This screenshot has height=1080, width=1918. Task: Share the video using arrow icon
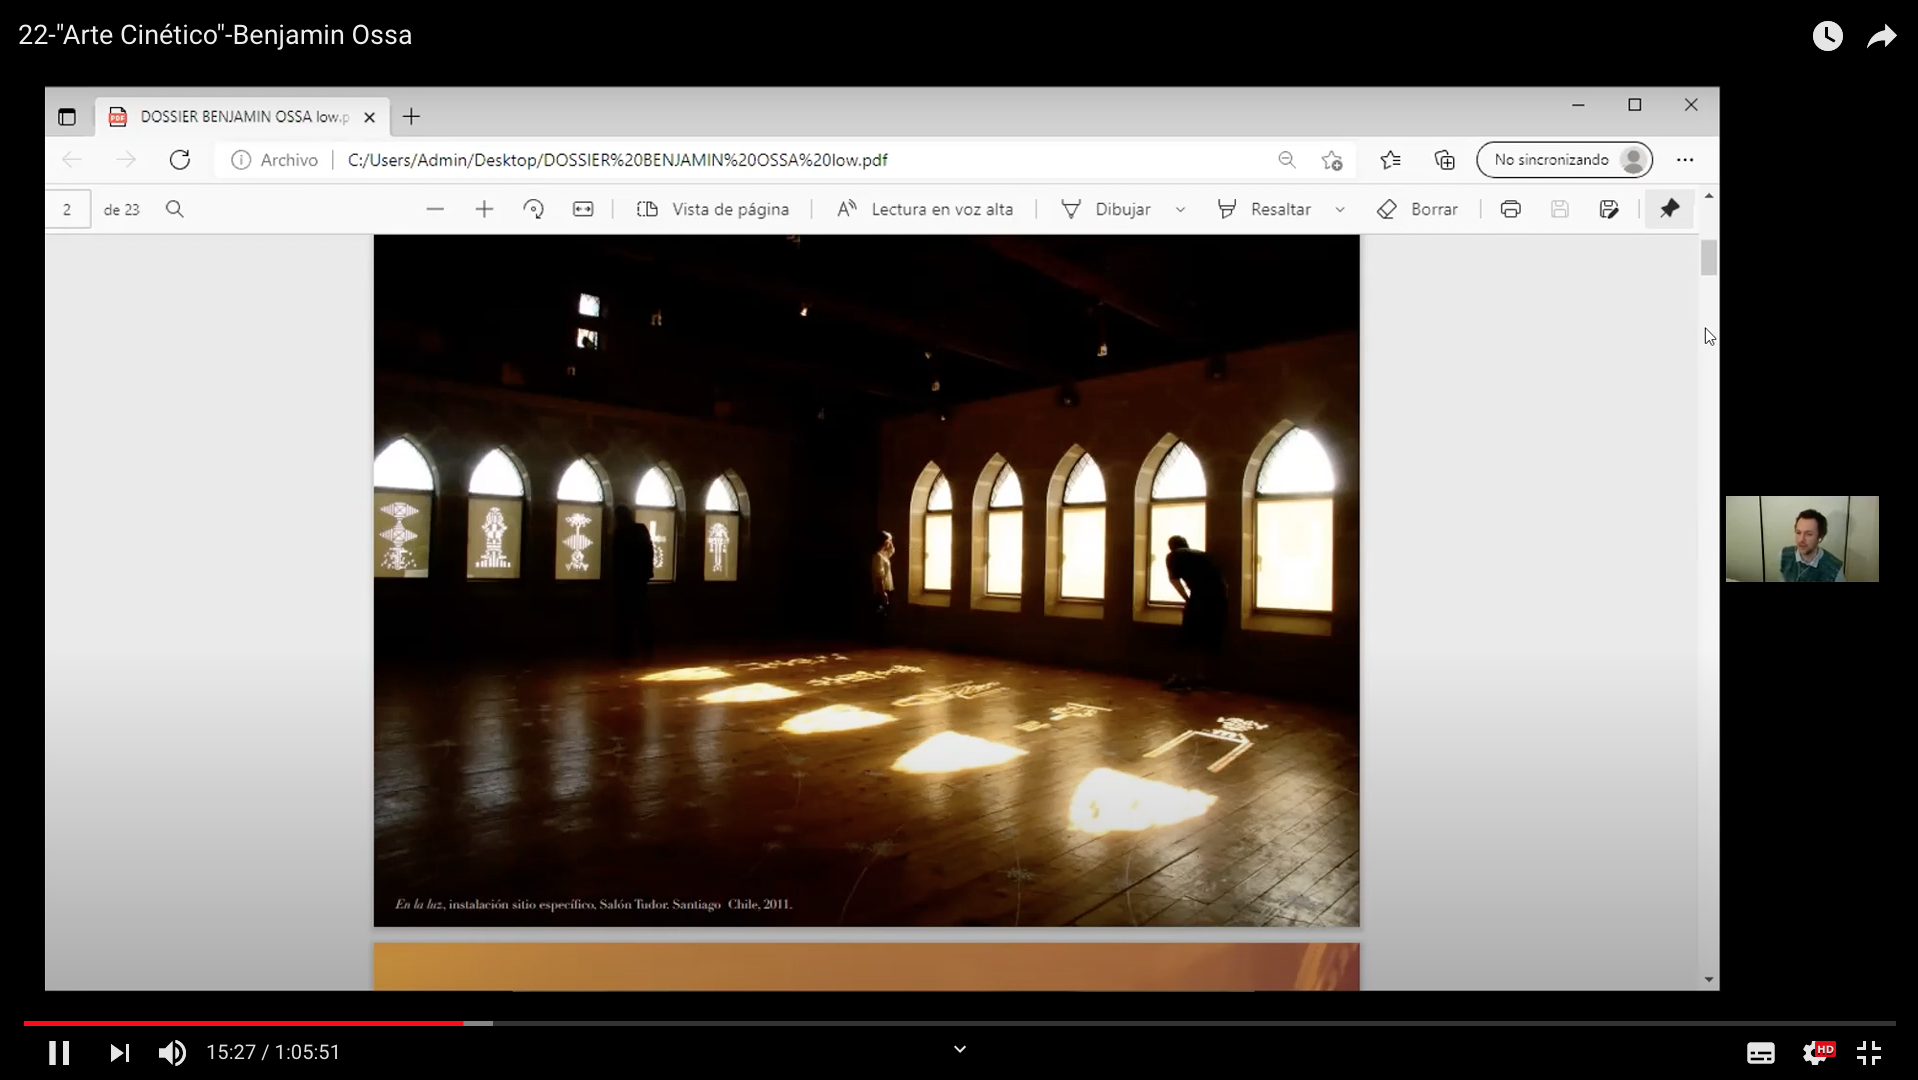tap(1881, 37)
